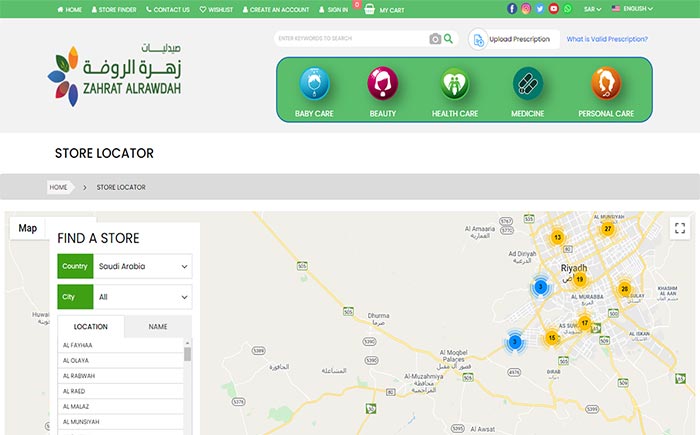This screenshot has height=435, width=700.
Task: Open Contact Us menu item
Action: [x=168, y=9]
